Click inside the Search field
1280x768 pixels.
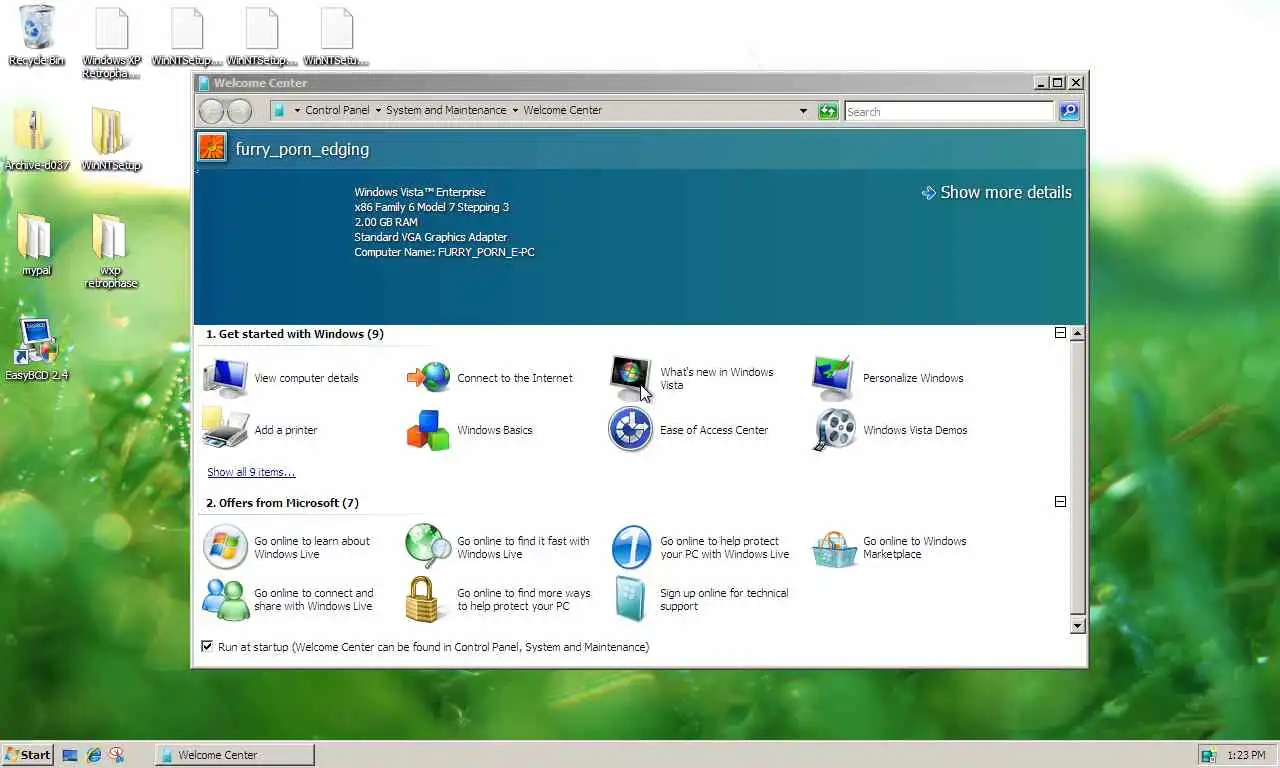coord(949,111)
